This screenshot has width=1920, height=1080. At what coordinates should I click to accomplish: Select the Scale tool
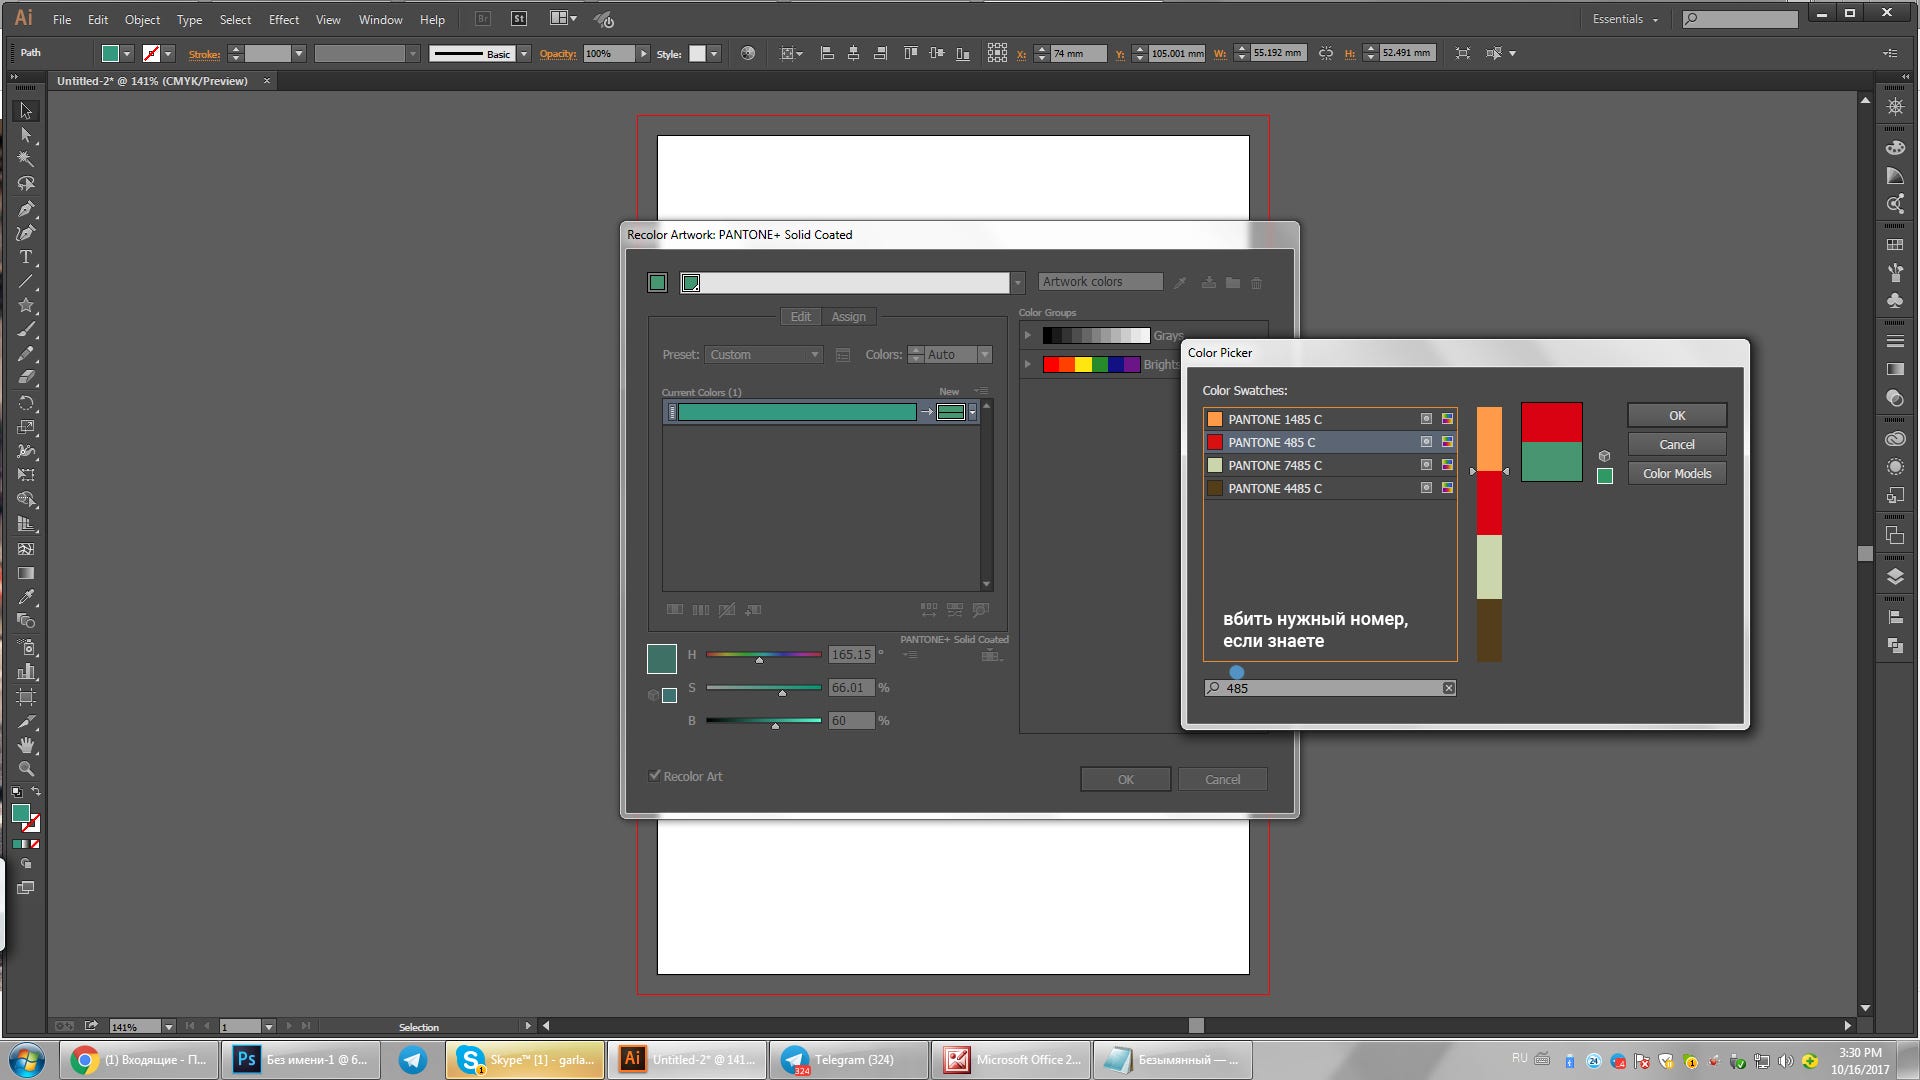click(x=26, y=427)
